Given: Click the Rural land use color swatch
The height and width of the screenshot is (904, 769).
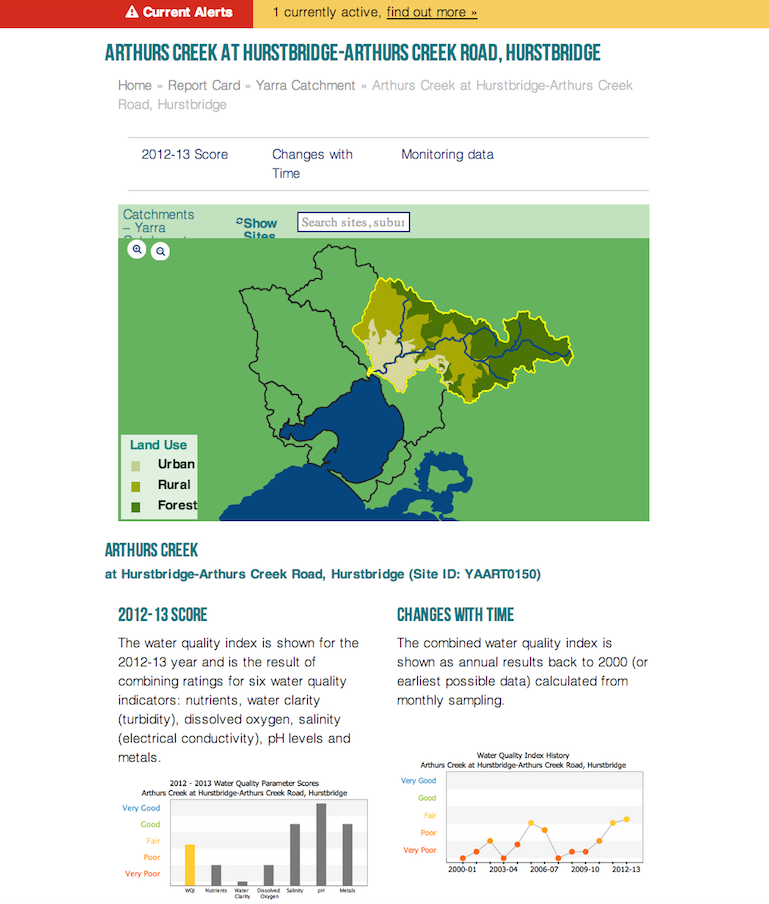Looking at the screenshot, I should 136,487.
